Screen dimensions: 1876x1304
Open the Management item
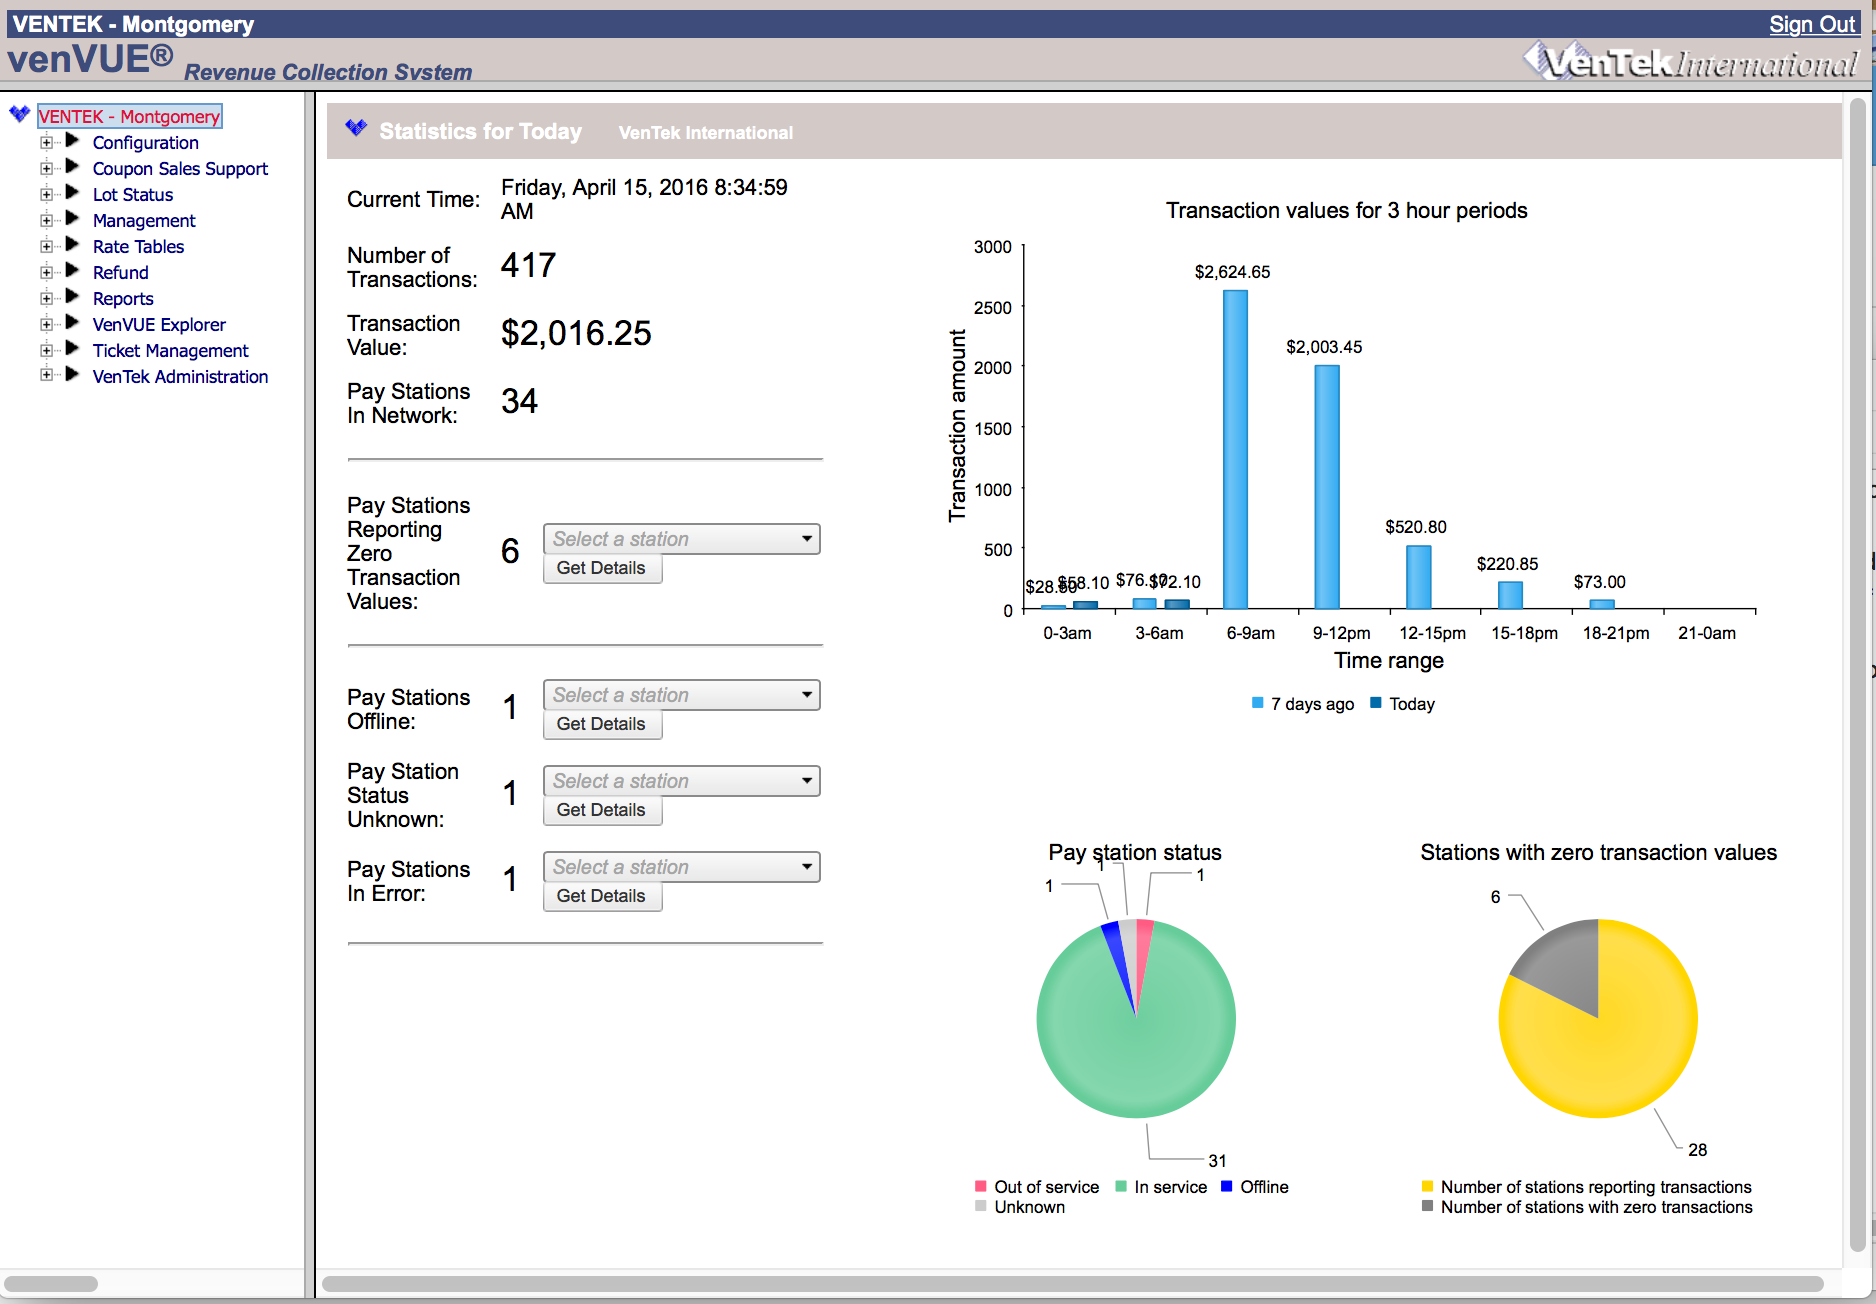pos(144,220)
